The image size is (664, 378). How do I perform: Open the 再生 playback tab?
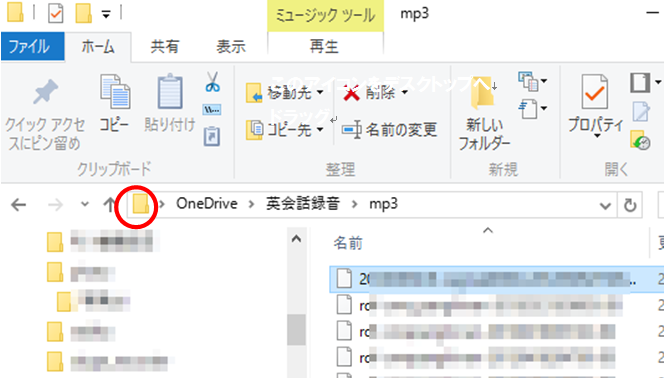point(325,46)
